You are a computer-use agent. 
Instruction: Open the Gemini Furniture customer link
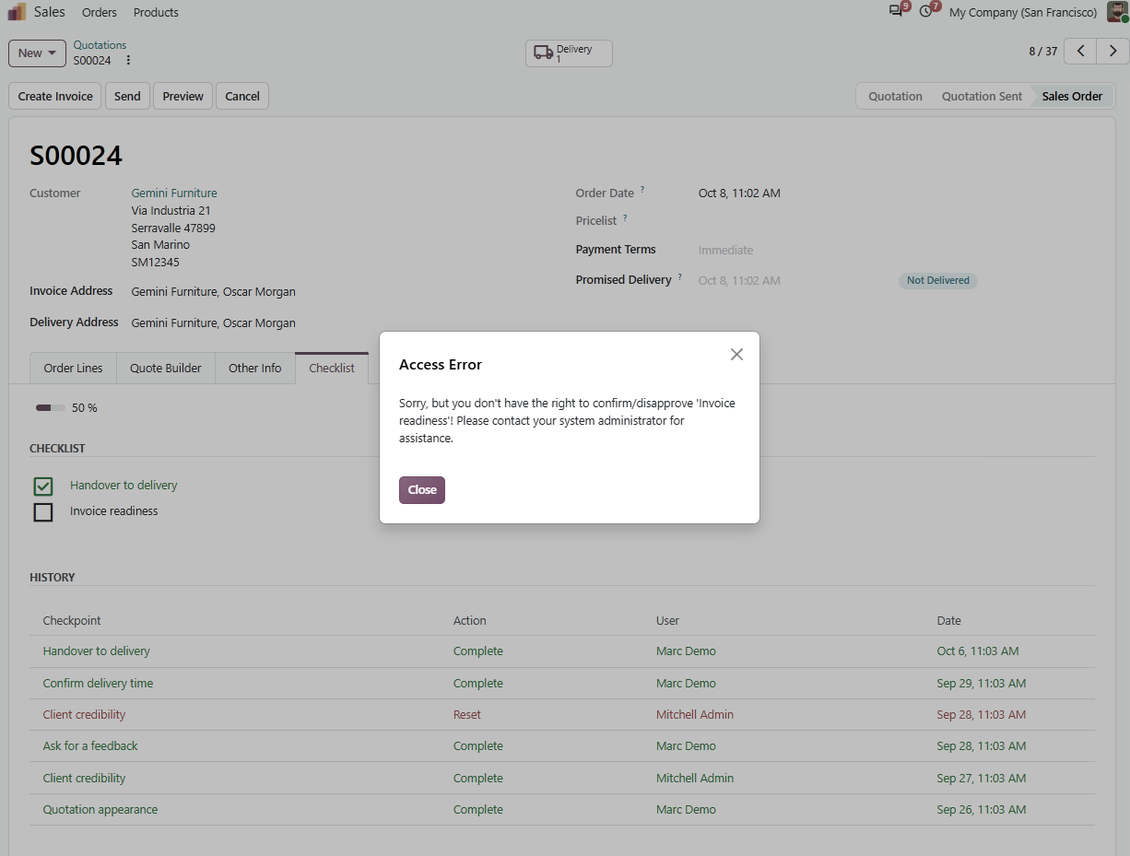[174, 193]
